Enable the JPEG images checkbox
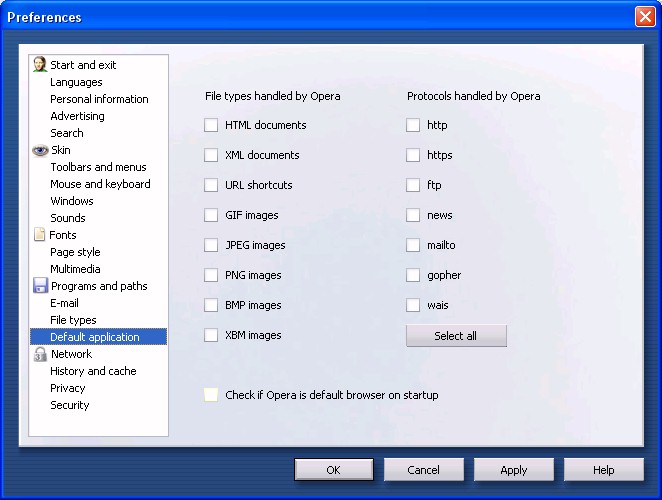 click(211, 245)
